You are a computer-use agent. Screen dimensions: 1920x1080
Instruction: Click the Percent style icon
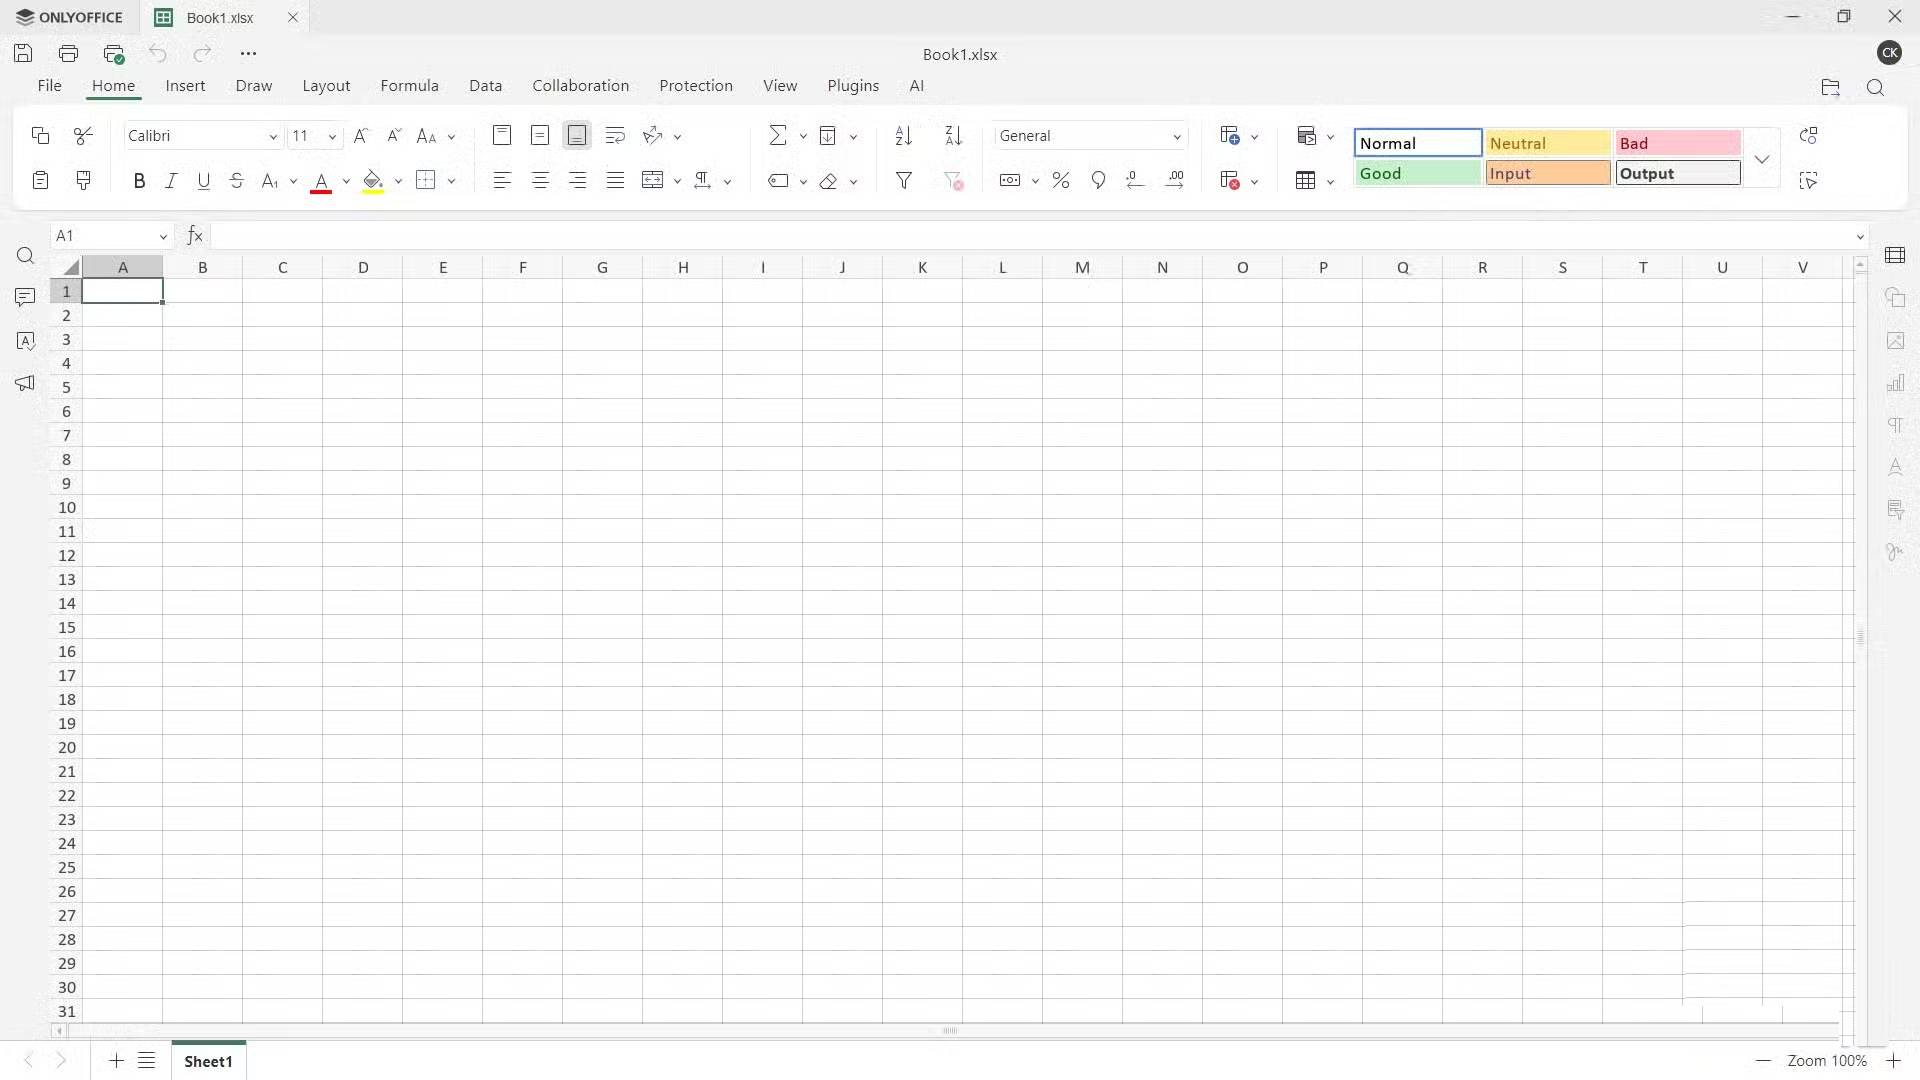[x=1061, y=181]
